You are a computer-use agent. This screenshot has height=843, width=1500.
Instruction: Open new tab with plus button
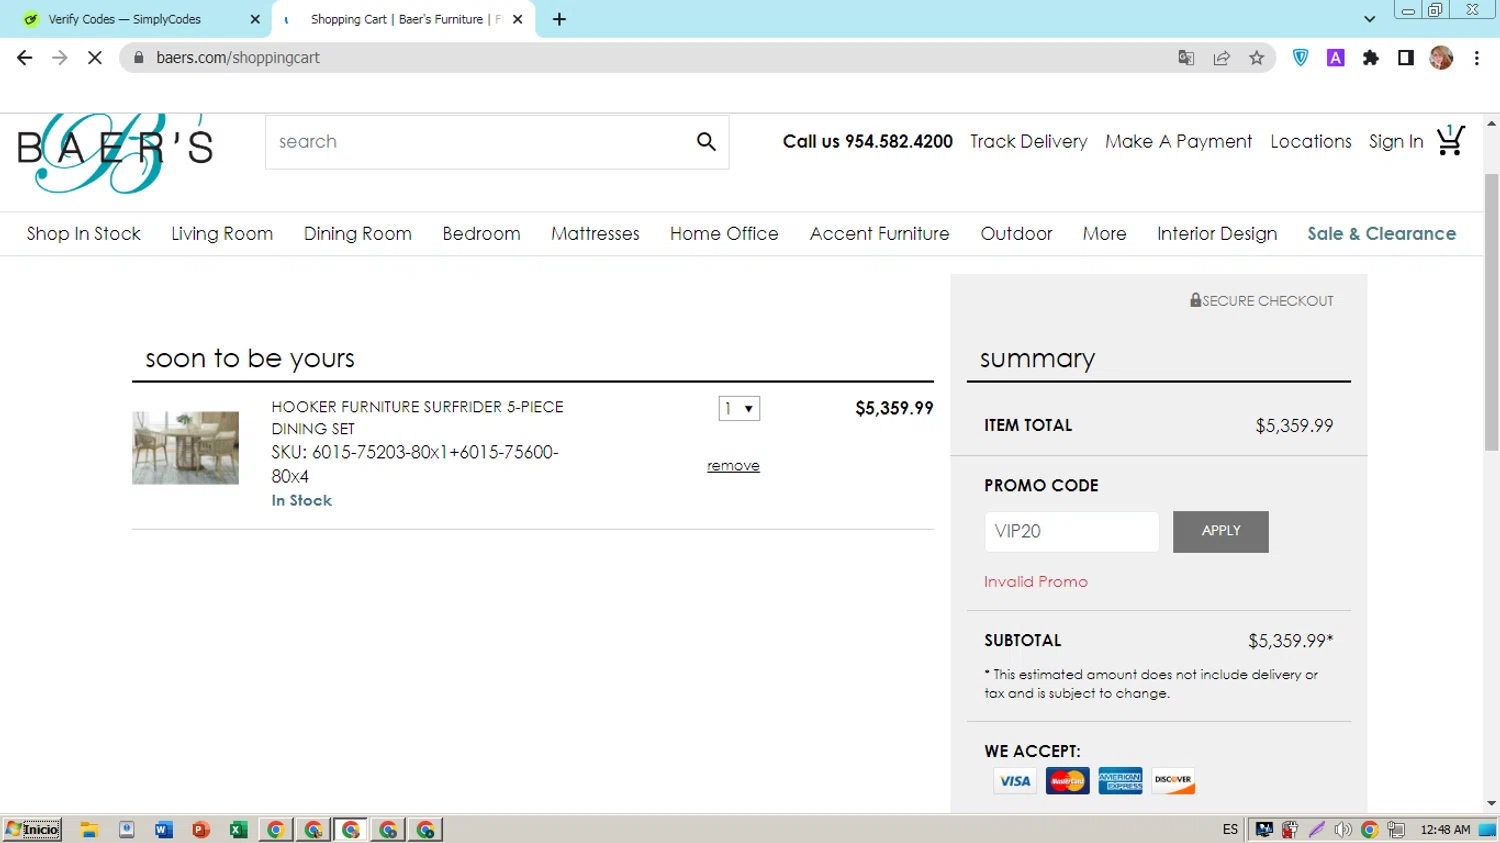pos(559,19)
